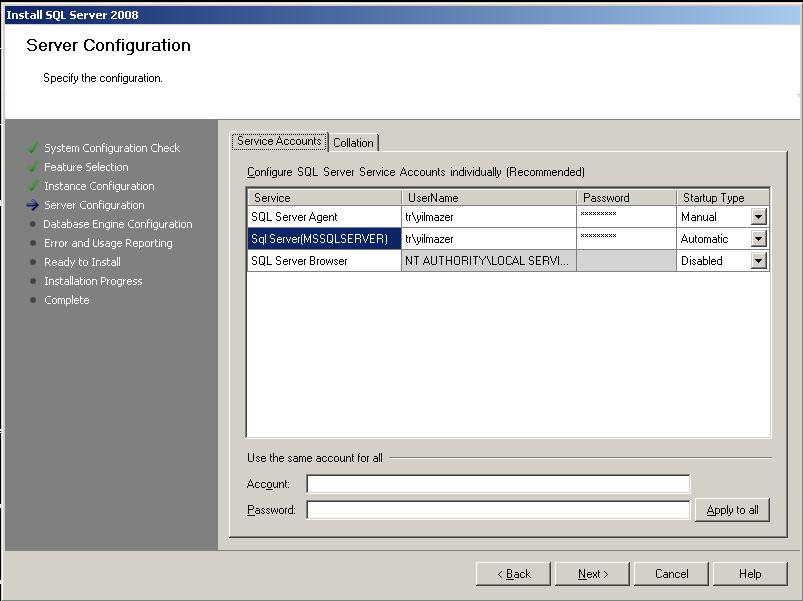Open Help for Server Configuration
The height and width of the screenshot is (601, 803).
coord(750,574)
